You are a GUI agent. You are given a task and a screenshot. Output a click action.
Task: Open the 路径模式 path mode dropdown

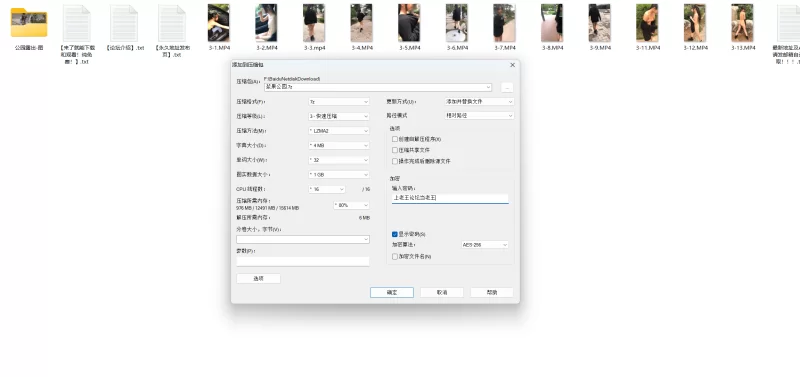pyautogui.click(x=480, y=116)
